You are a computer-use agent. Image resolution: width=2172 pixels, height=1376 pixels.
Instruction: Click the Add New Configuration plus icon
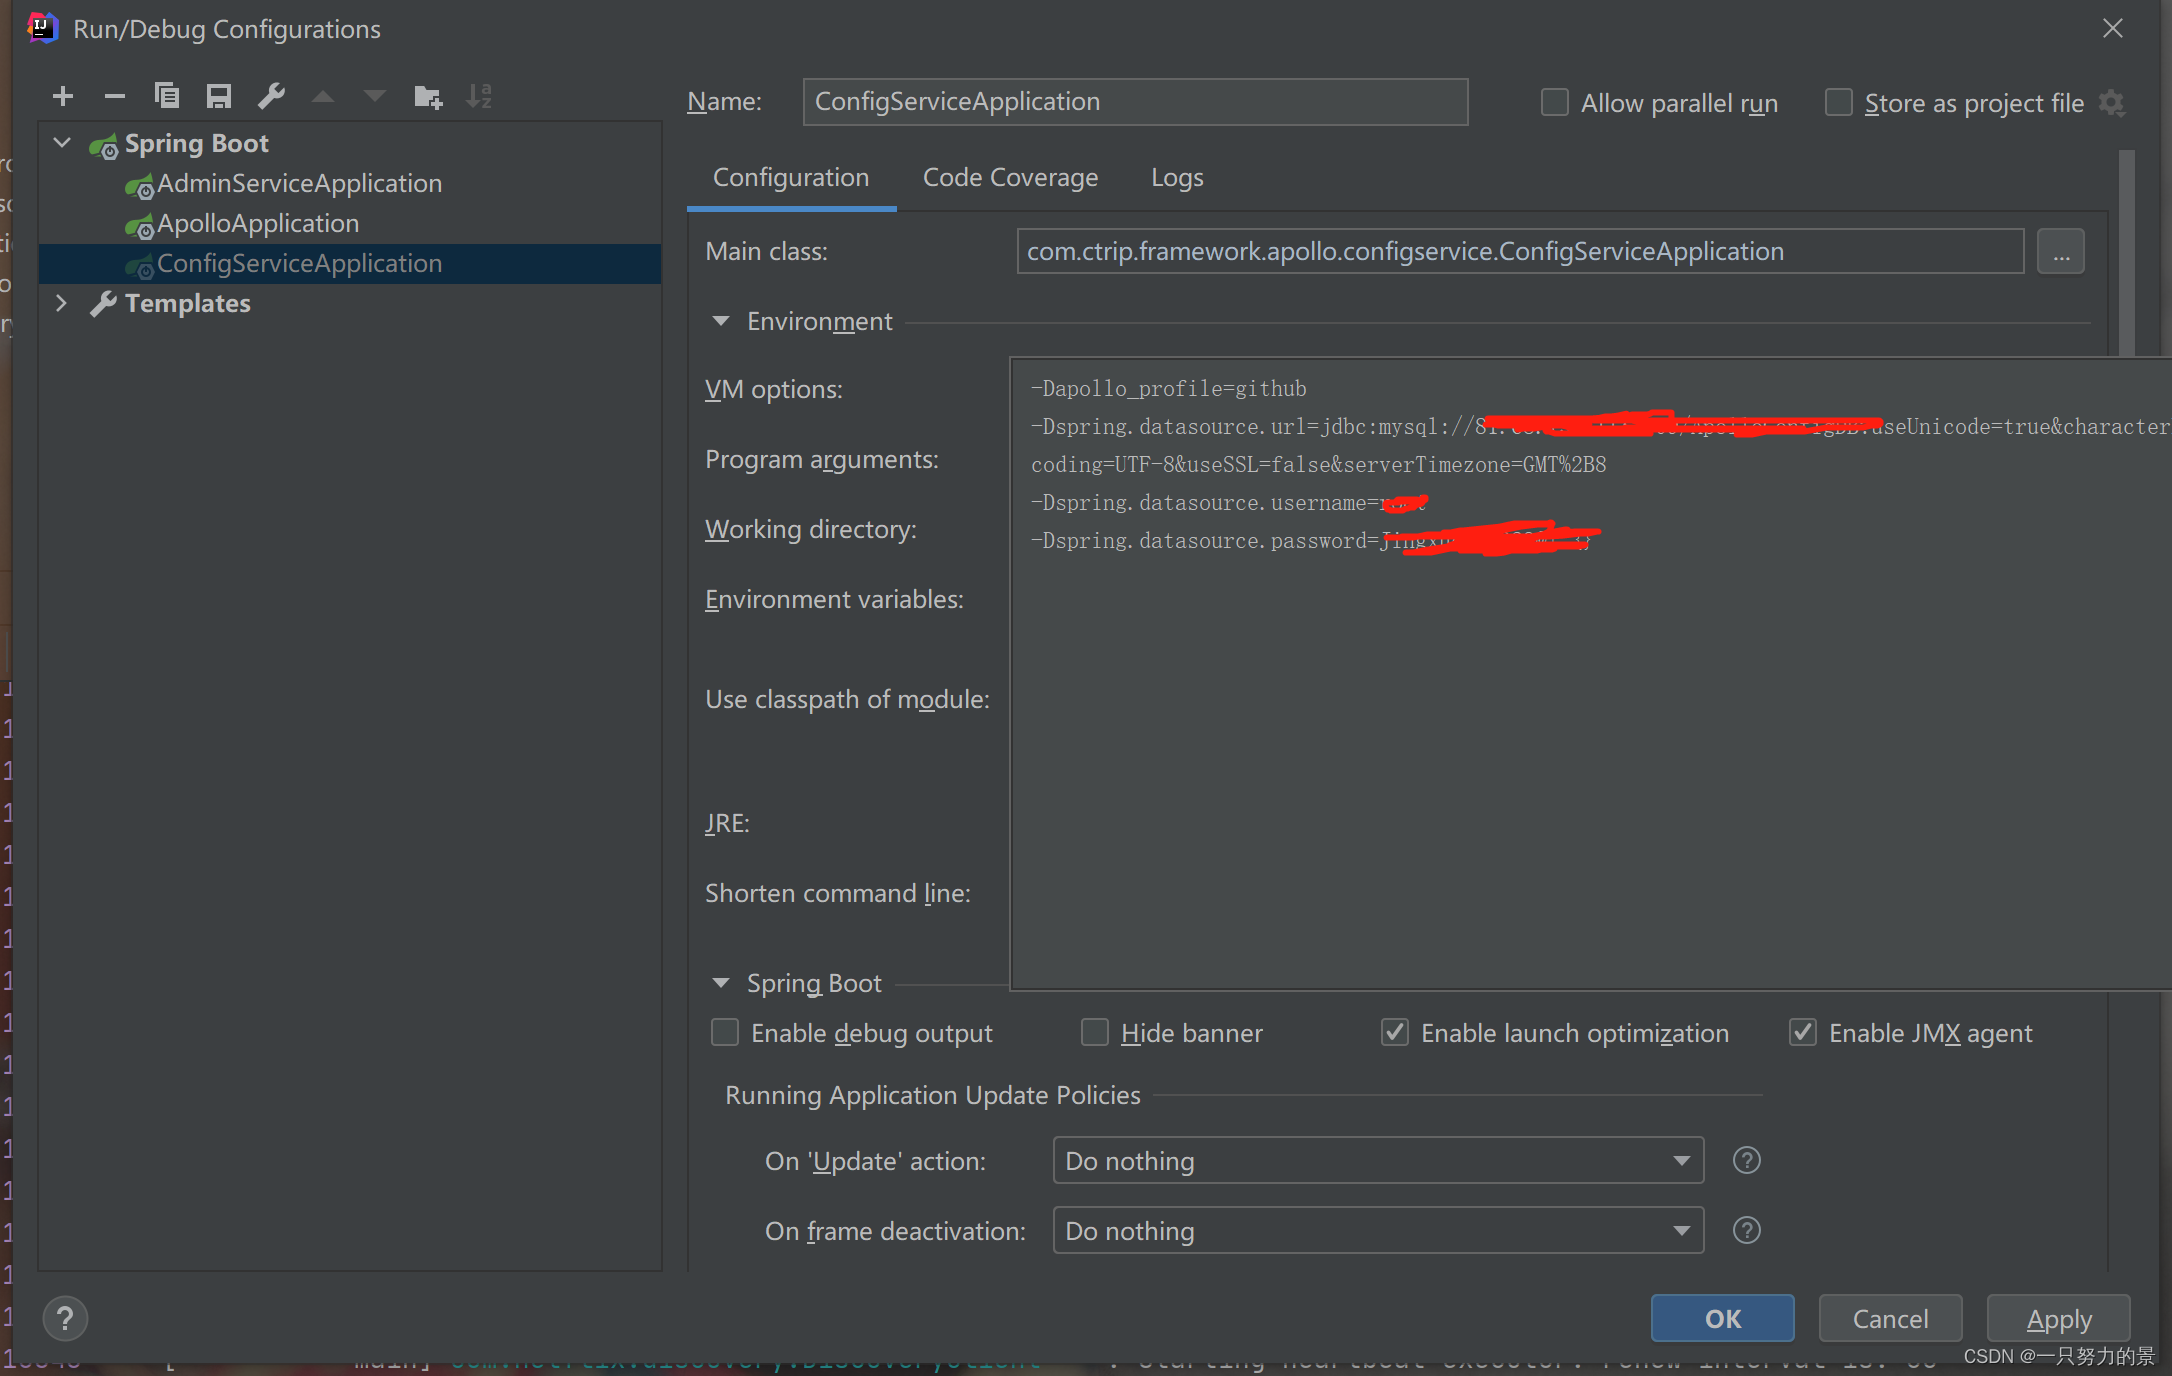coord(63,96)
